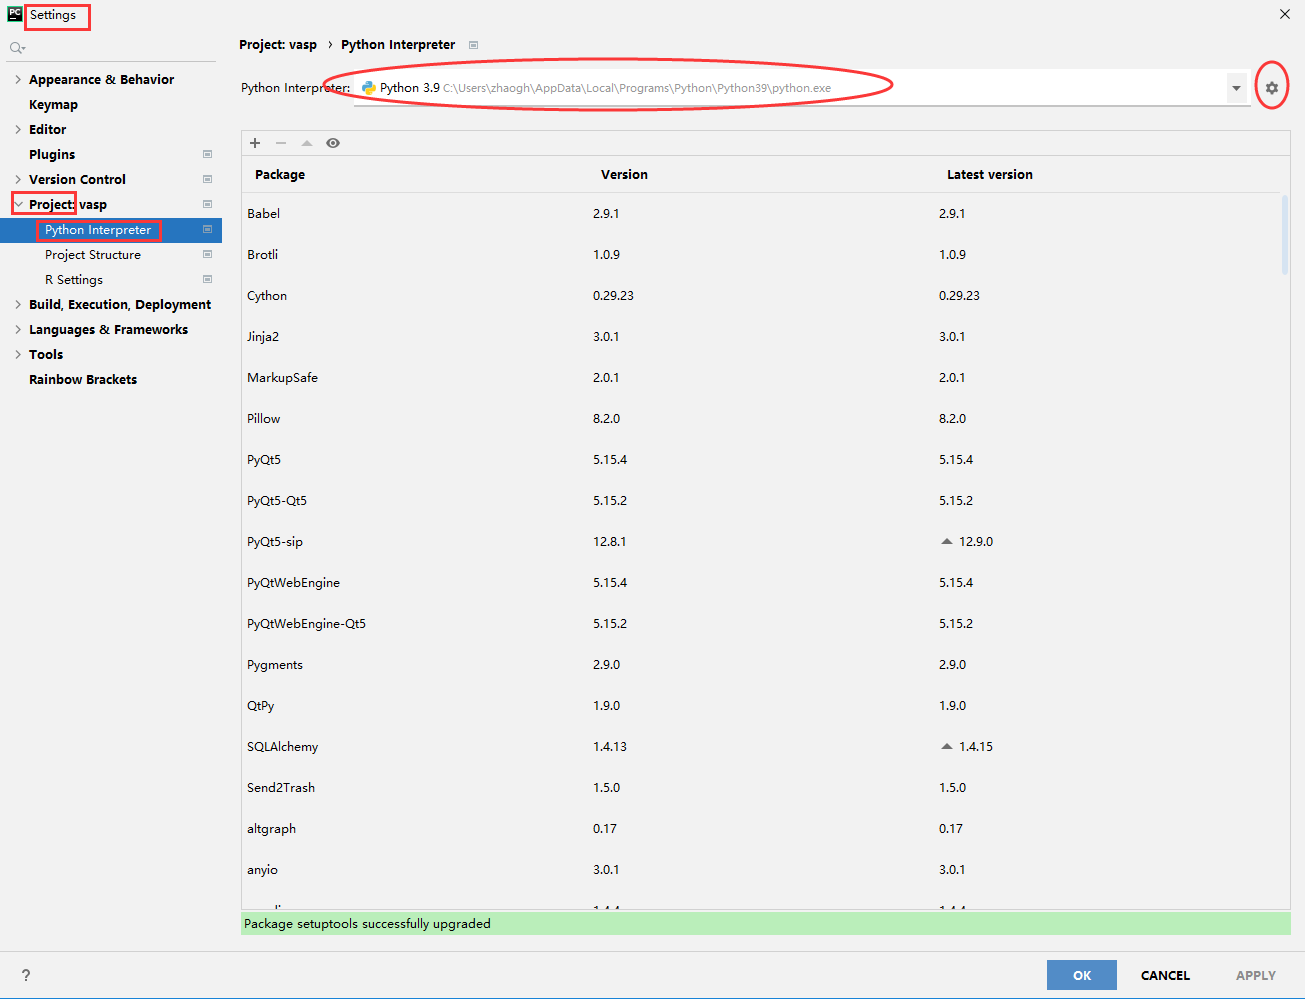Image resolution: width=1305 pixels, height=999 pixels.
Task: Close the Settings dialog window
Action: pos(1285,14)
